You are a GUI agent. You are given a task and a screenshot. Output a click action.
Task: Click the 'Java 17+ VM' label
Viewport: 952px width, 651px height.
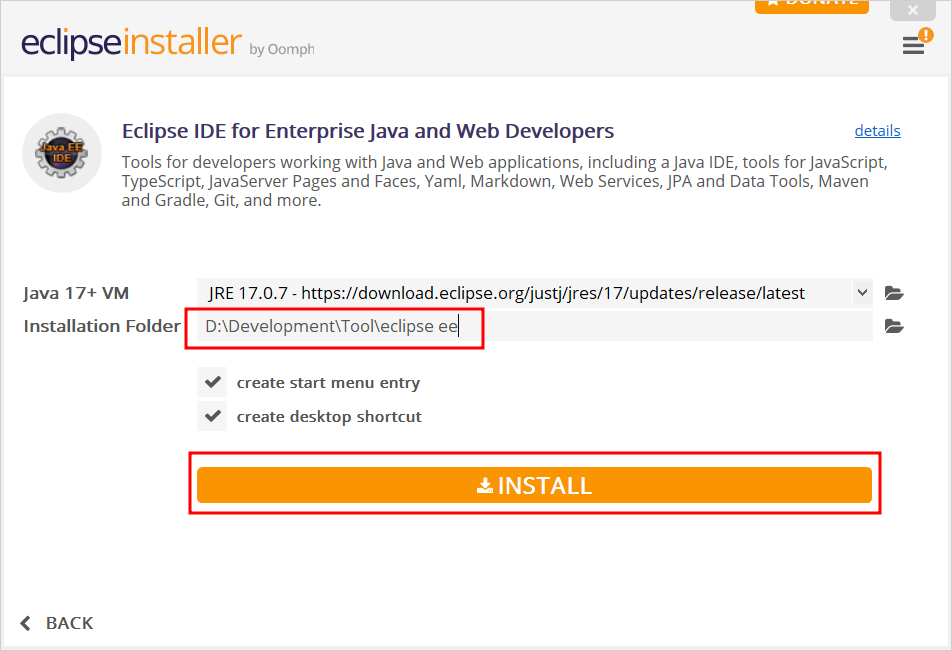pyautogui.click(x=76, y=293)
